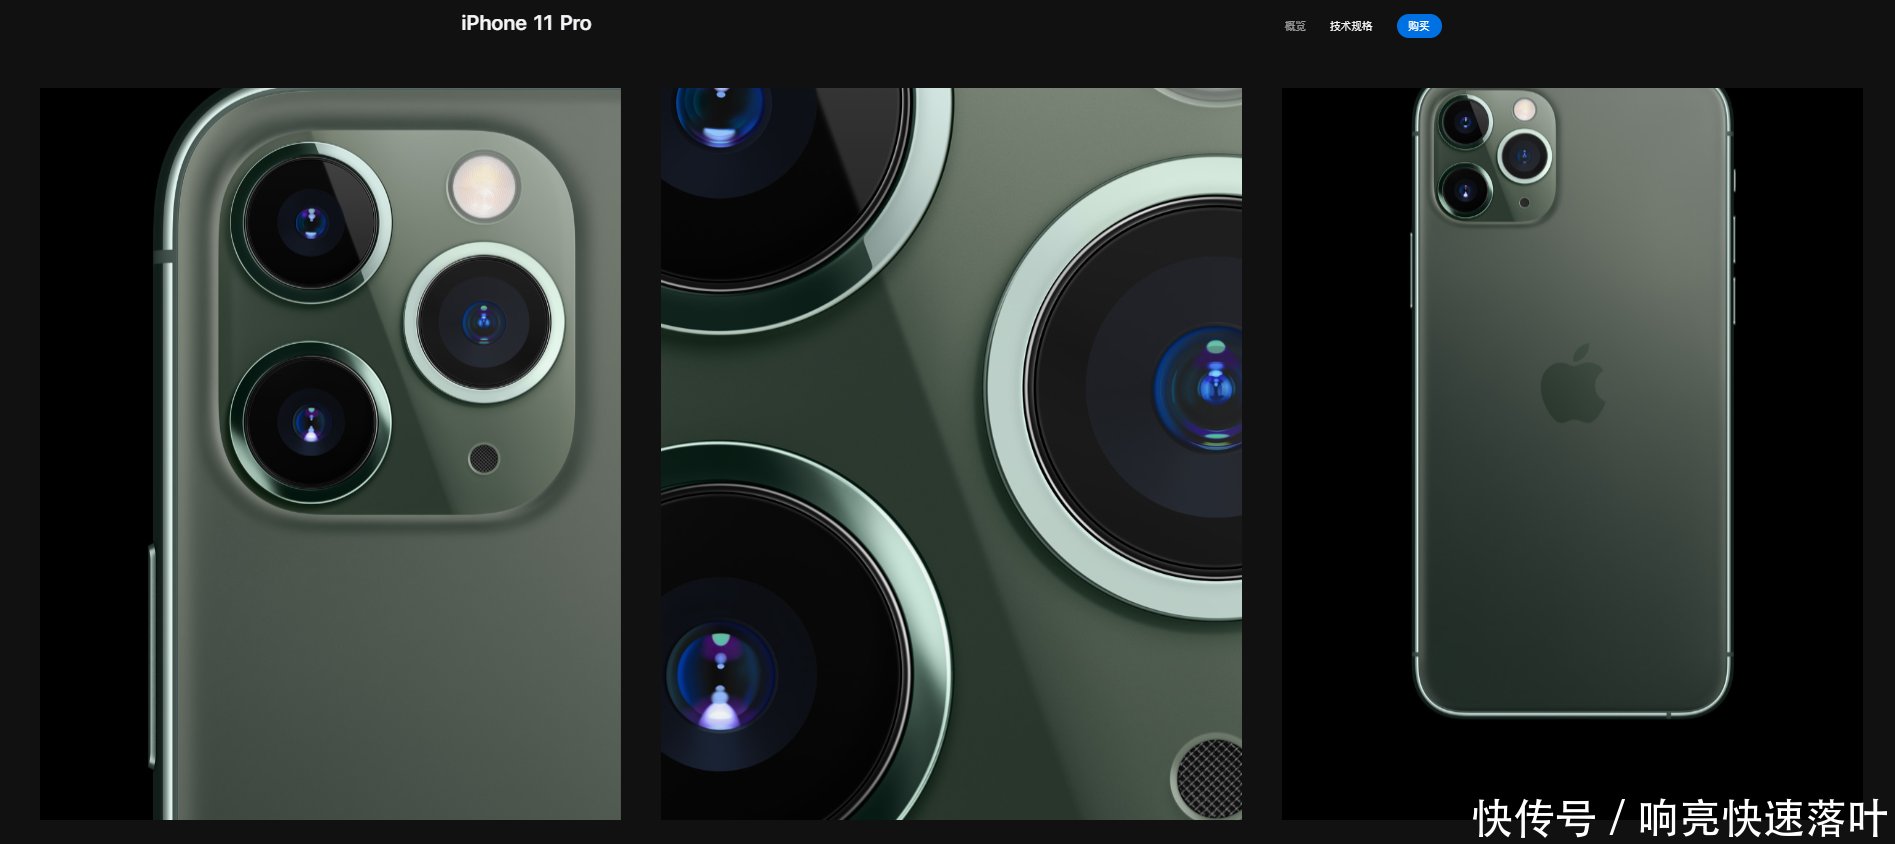Image resolution: width=1895 pixels, height=844 pixels.
Task: Click the 快传号 / 响亮快速落叶 watermark text
Action: (1679, 818)
